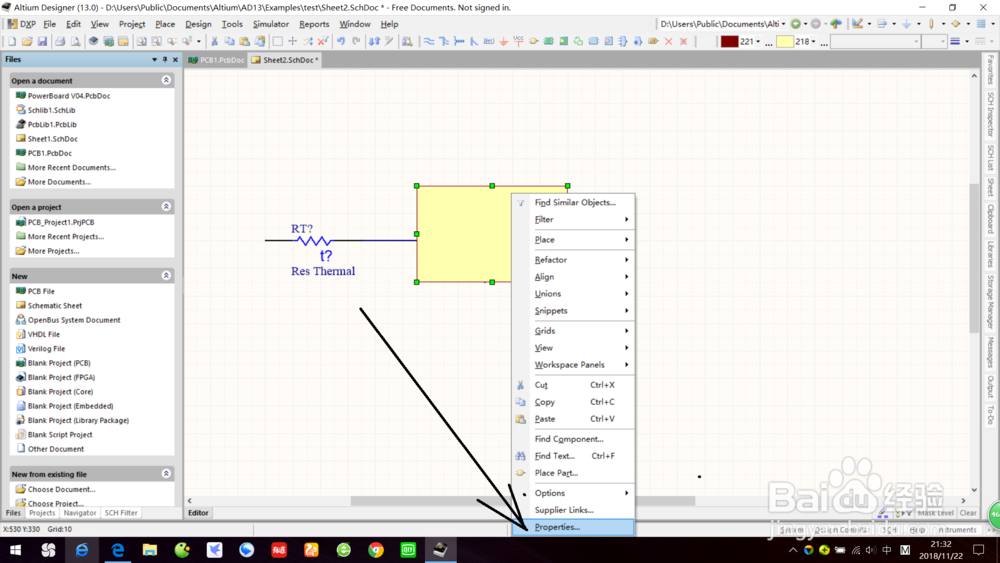Select Copy in the context menu
The image size is (1000, 563).
[573, 402]
